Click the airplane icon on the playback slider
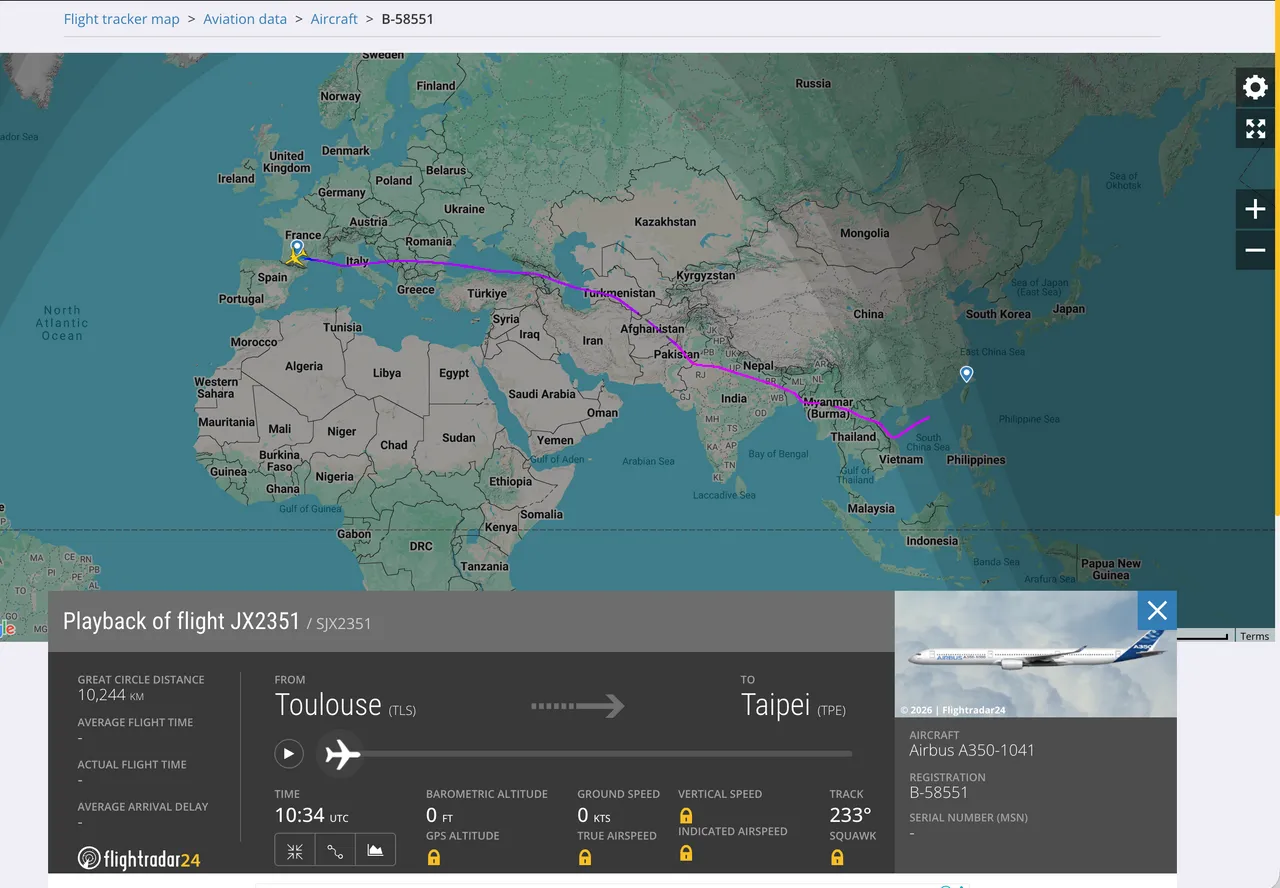Image resolution: width=1280 pixels, height=888 pixels. tap(340, 754)
